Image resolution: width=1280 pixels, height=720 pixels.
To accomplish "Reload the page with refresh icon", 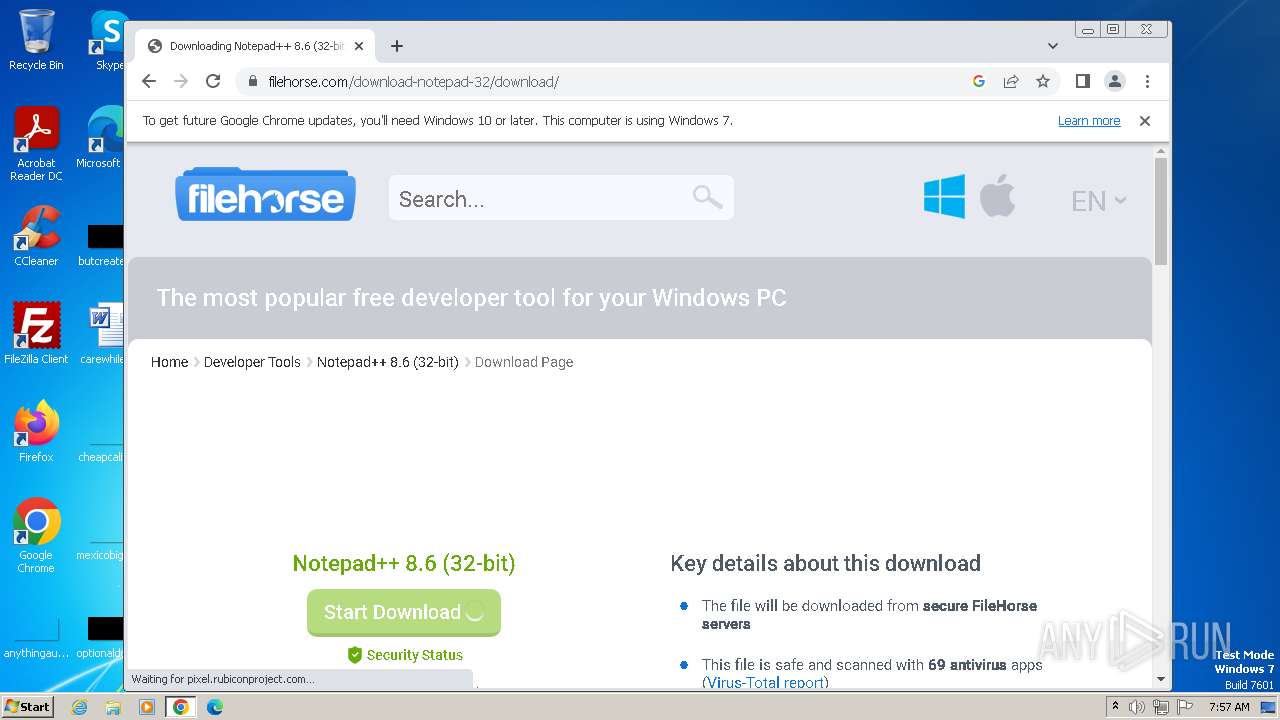I will click(213, 81).
